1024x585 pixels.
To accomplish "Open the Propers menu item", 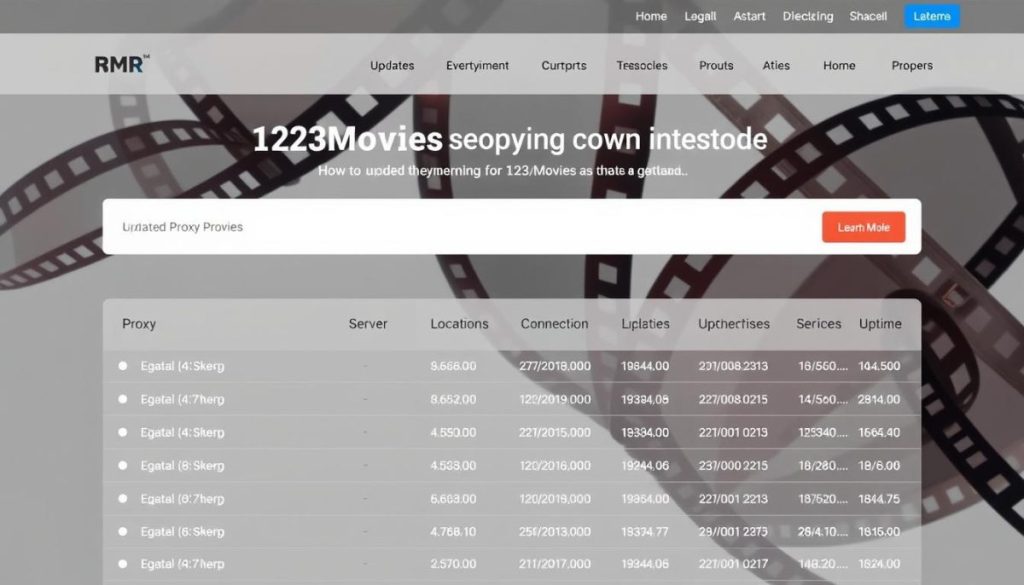I will coord(912,66).
